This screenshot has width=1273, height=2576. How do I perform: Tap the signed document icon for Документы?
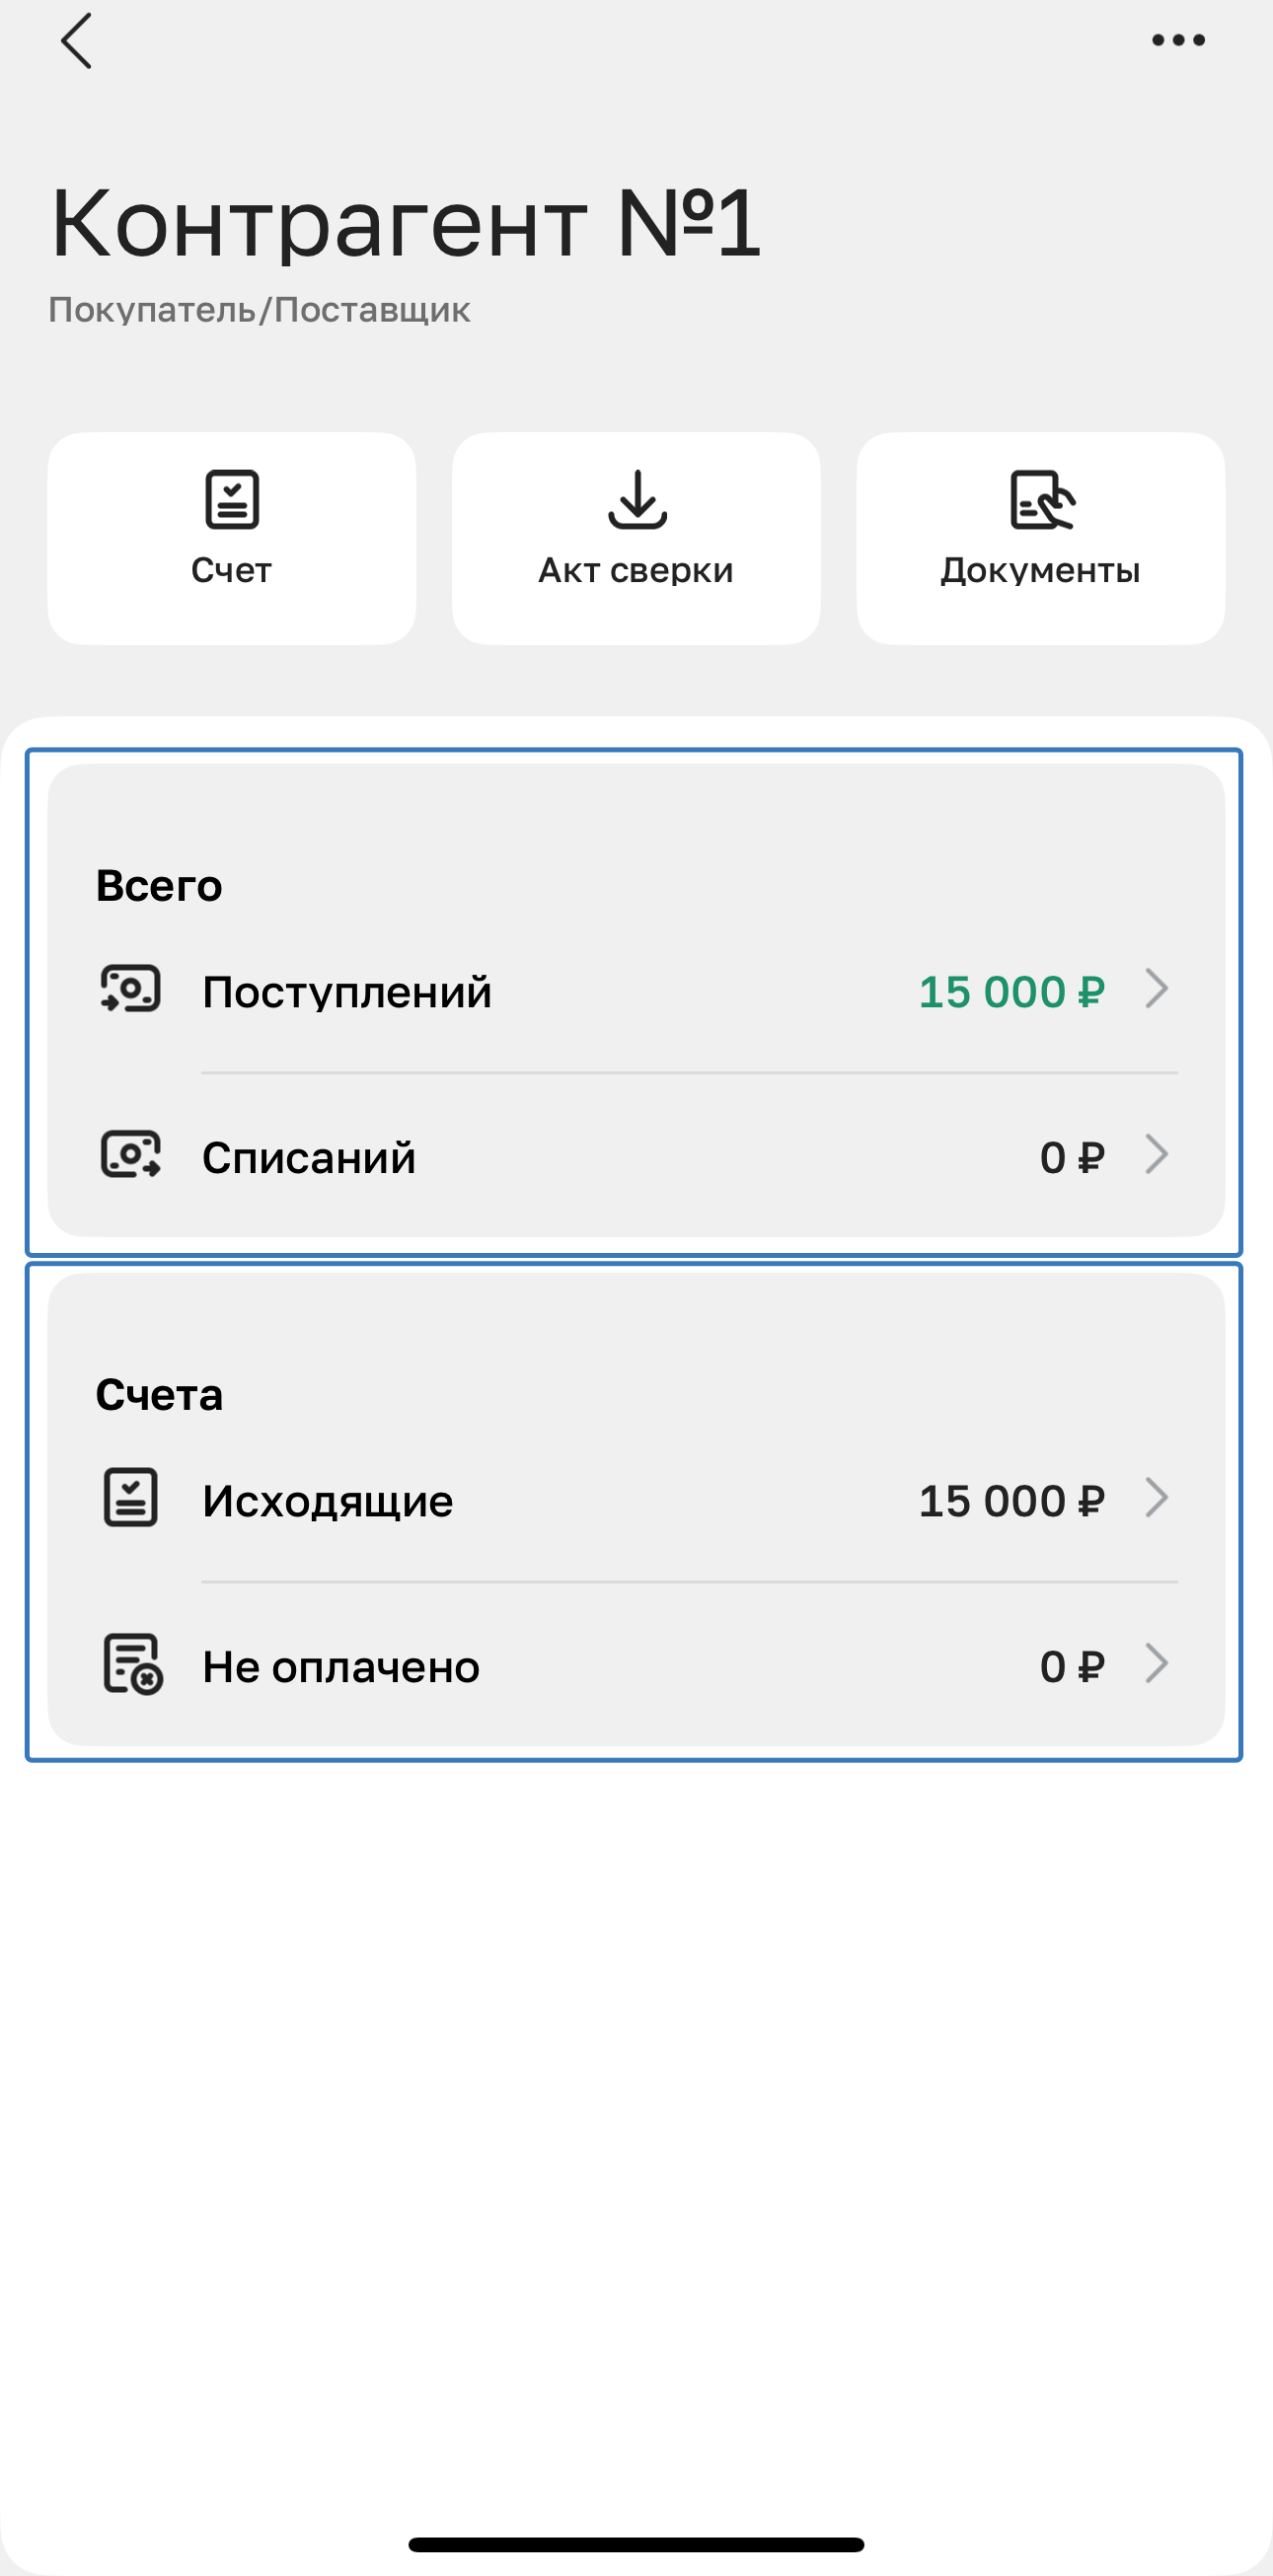[1041, 499]
